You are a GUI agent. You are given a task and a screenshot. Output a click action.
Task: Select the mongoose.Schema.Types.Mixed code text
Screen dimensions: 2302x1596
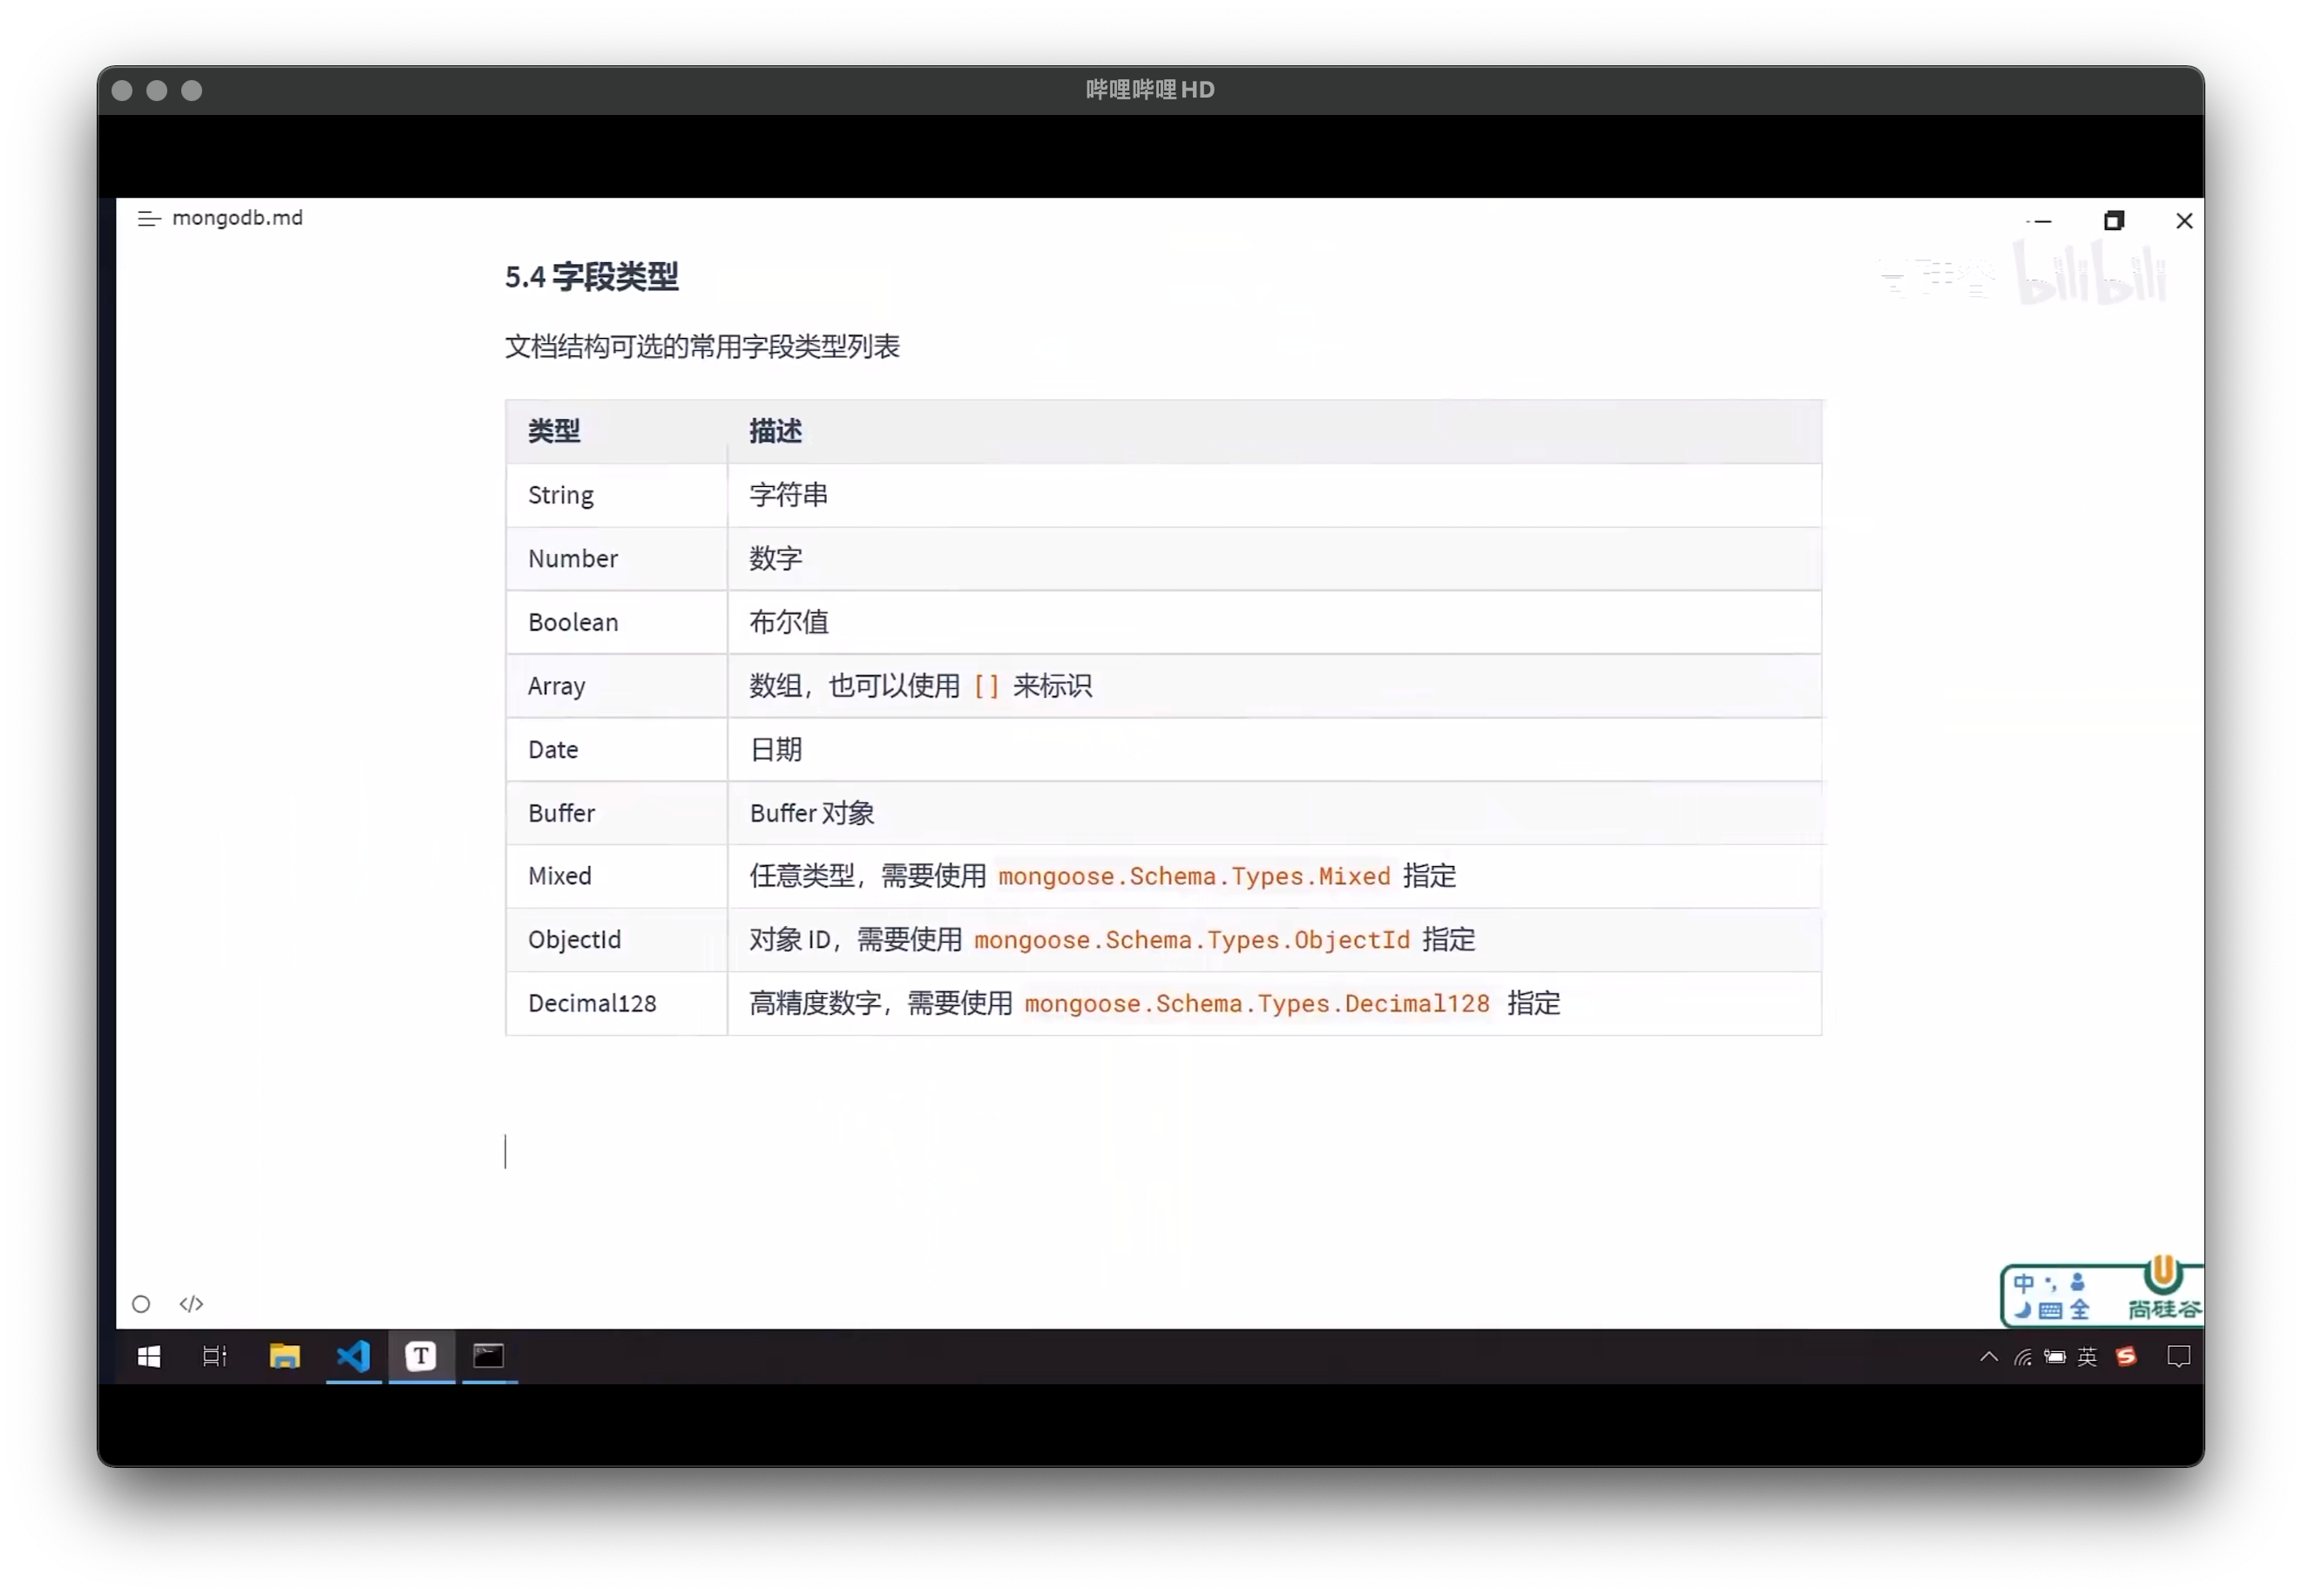(x=1194, y=876)
